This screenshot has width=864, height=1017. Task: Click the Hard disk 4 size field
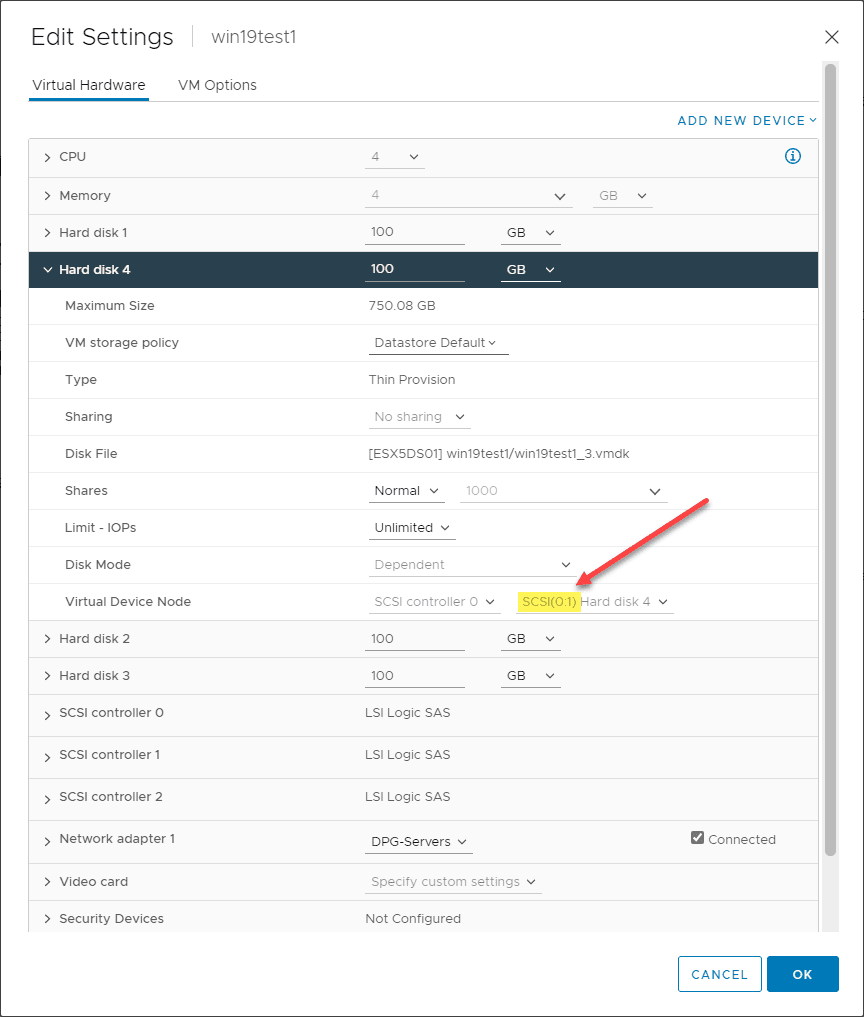(414, 269)
